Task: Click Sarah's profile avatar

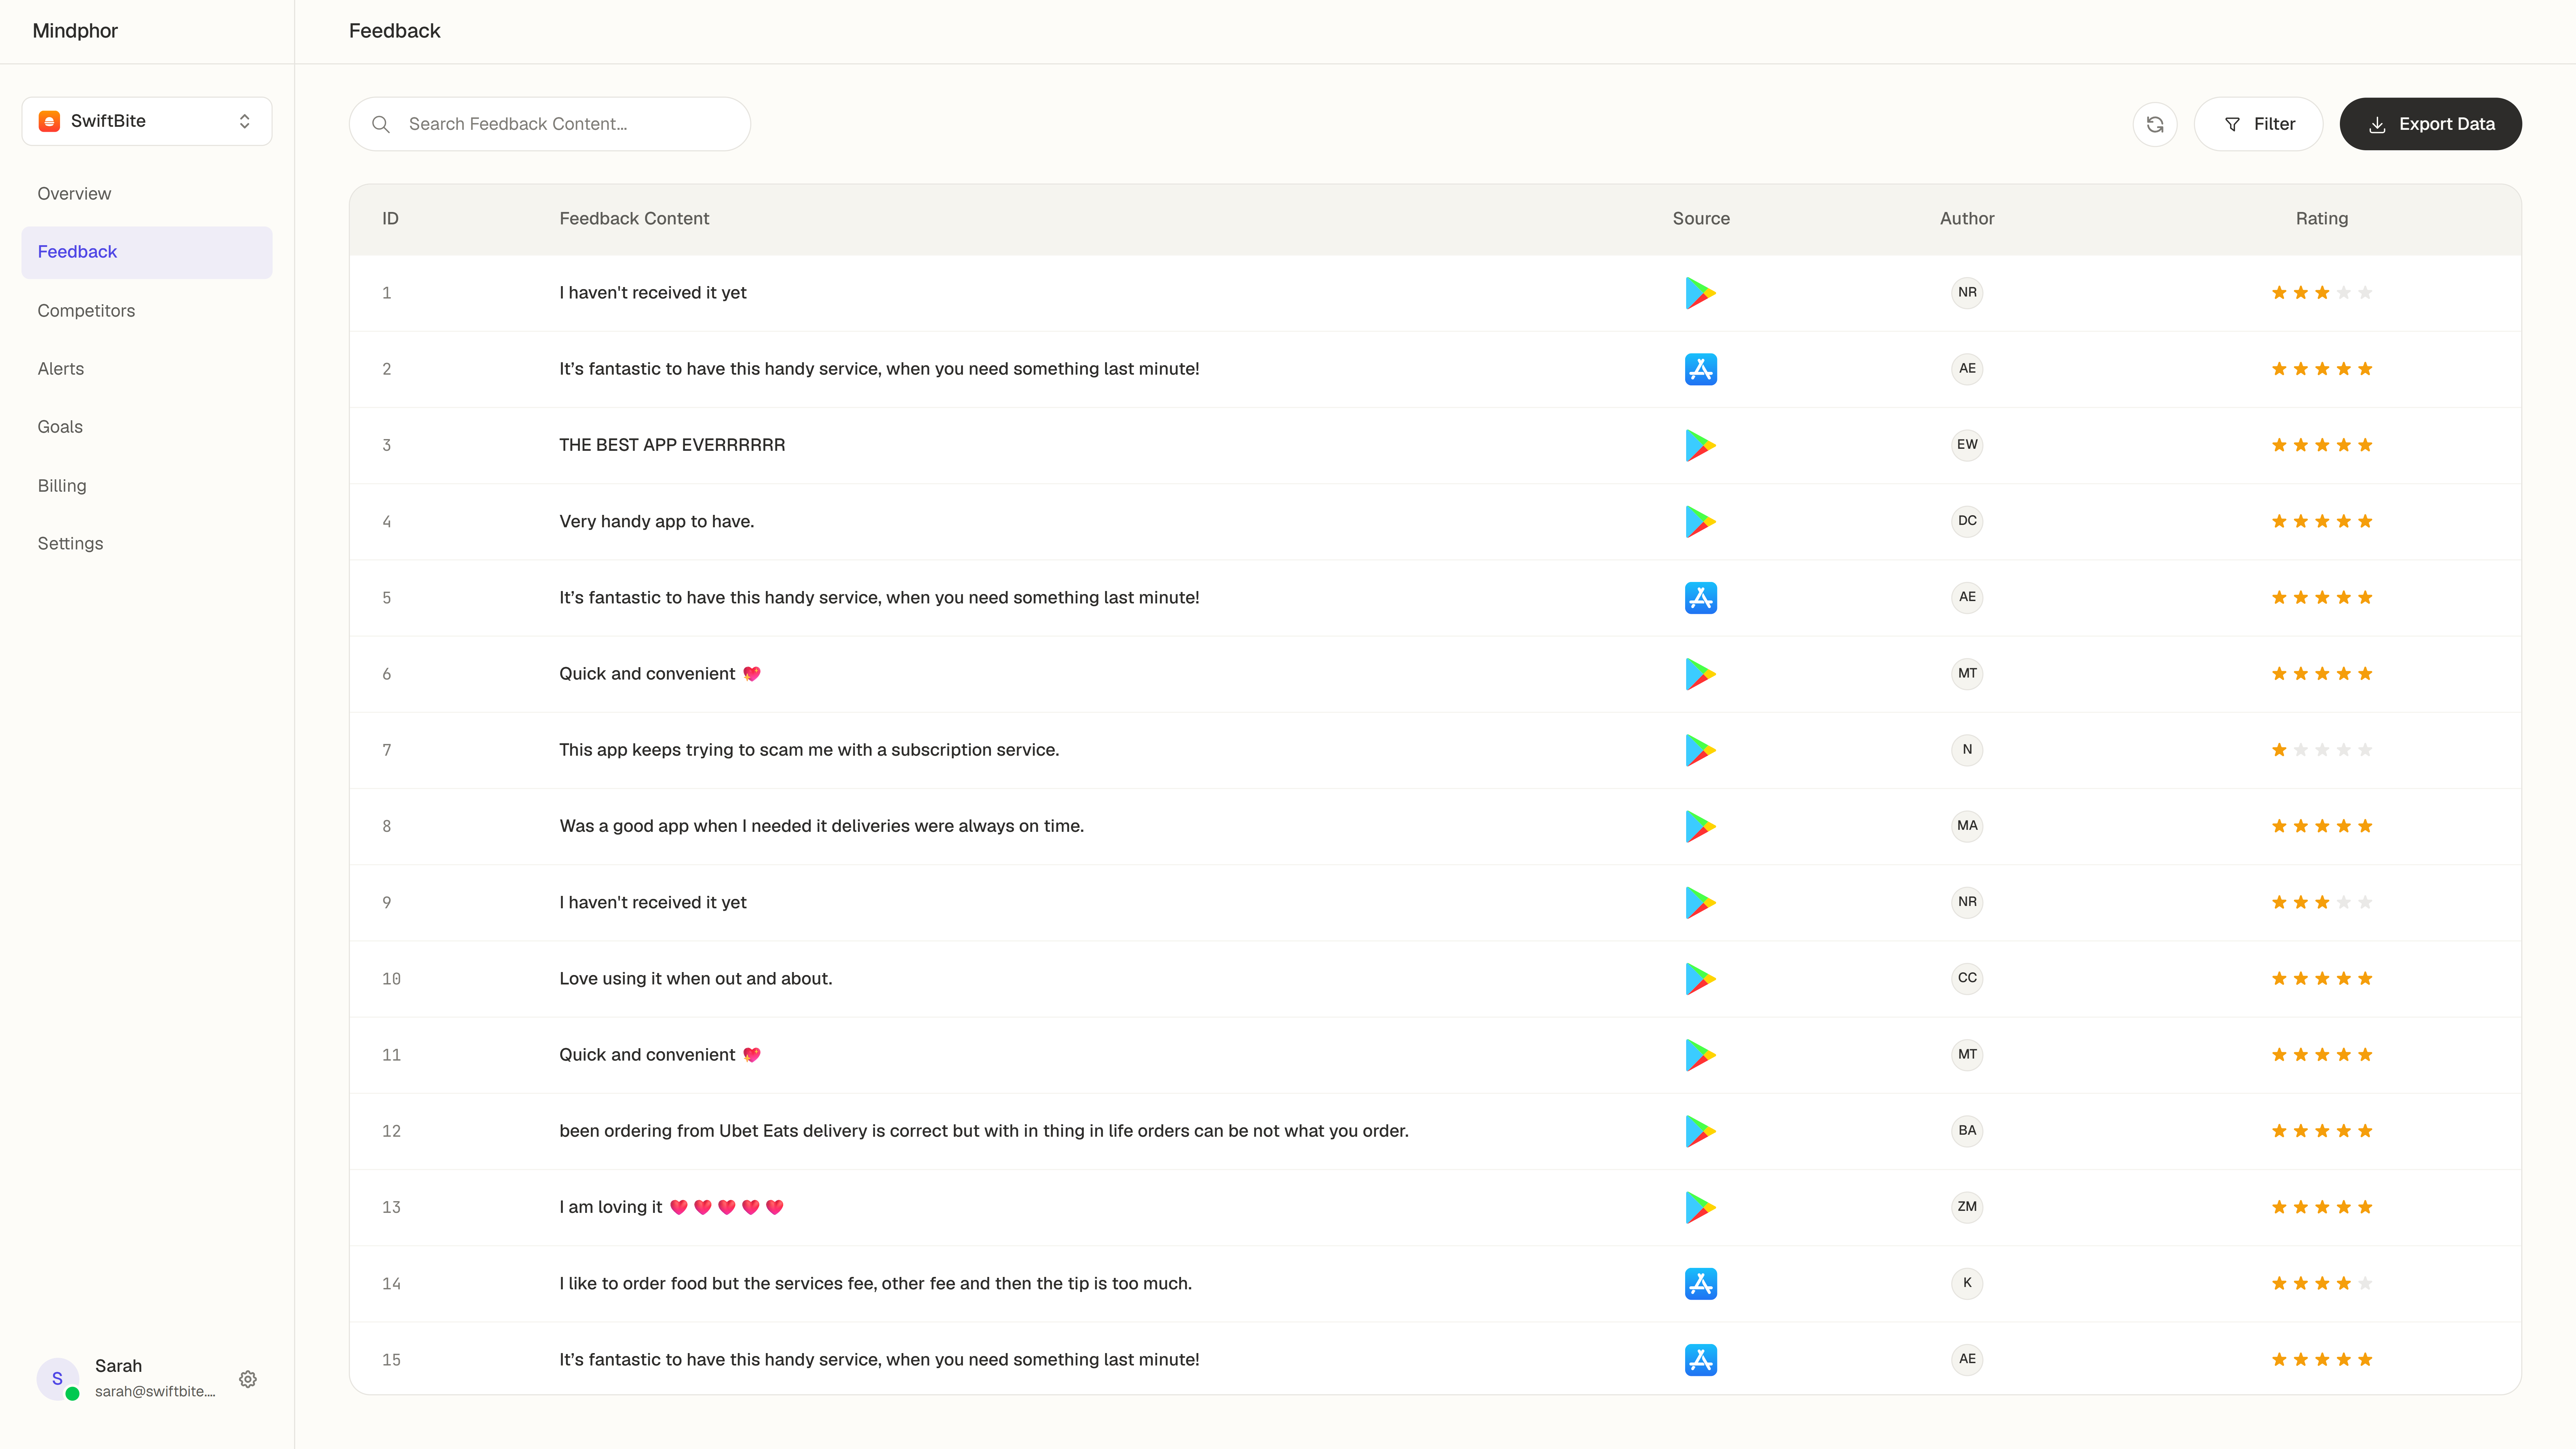Action: [58, 1379]
